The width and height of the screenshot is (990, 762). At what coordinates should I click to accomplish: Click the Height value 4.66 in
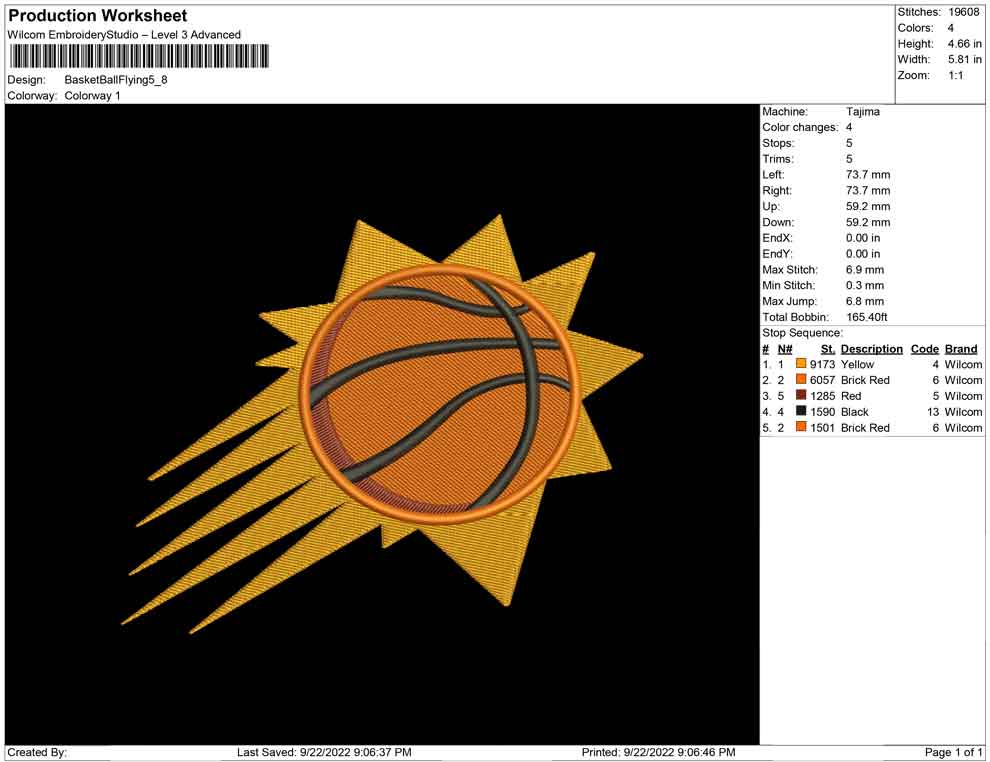pos(965,44)
